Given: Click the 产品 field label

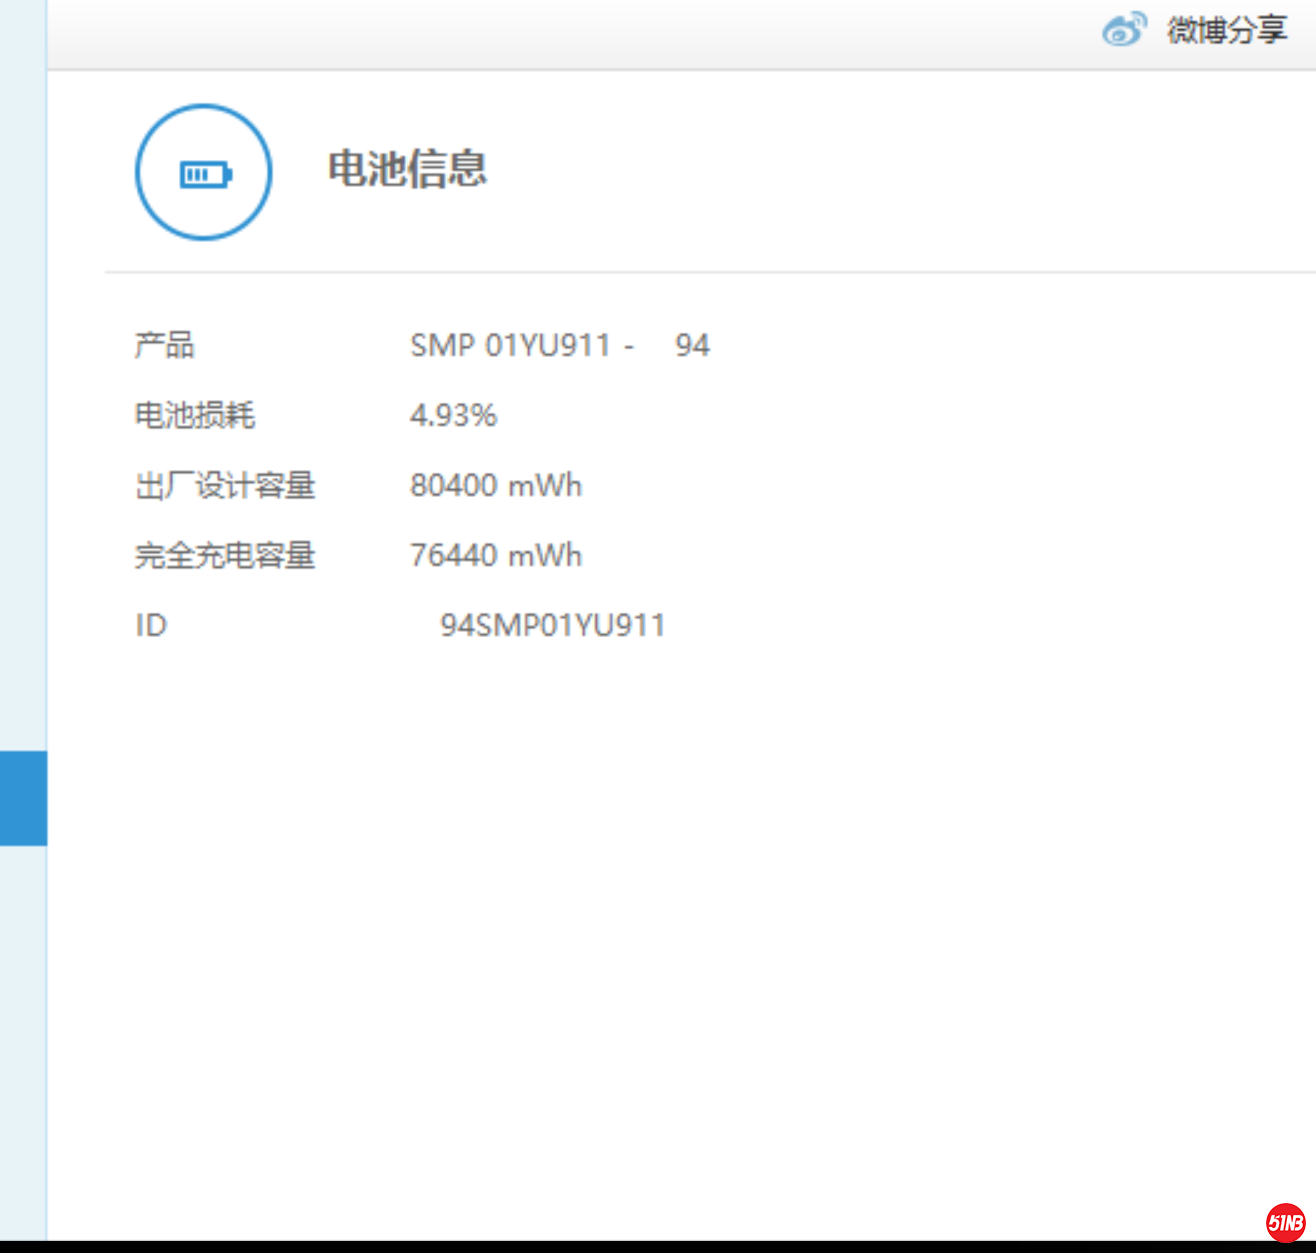Looking at the screenshot, I should pos(165,346).
